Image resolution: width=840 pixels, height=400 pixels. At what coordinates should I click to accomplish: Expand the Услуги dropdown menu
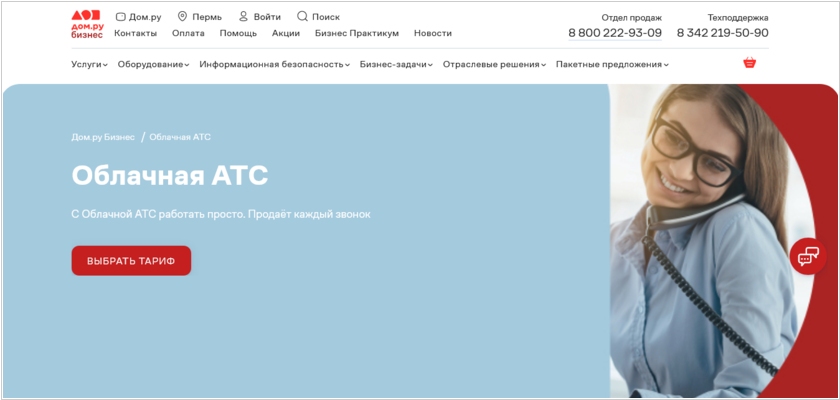(x=89, y=64)
